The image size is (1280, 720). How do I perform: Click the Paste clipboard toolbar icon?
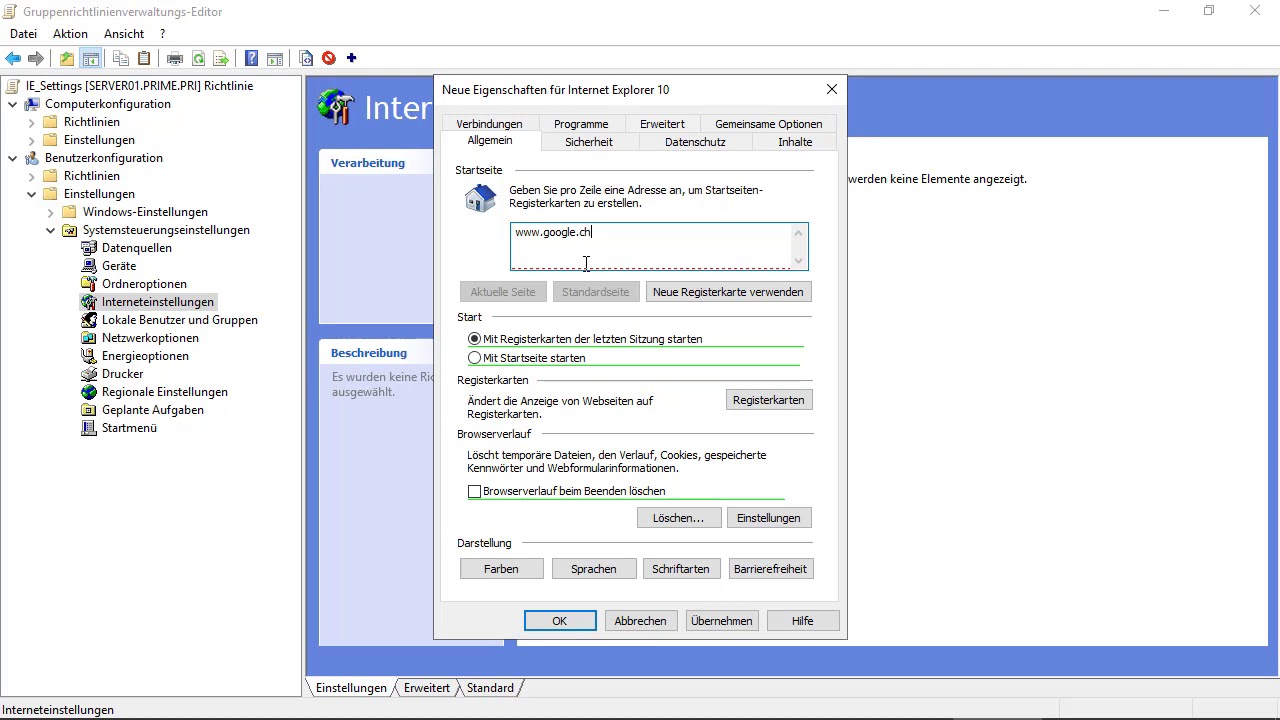pos(144,58)
